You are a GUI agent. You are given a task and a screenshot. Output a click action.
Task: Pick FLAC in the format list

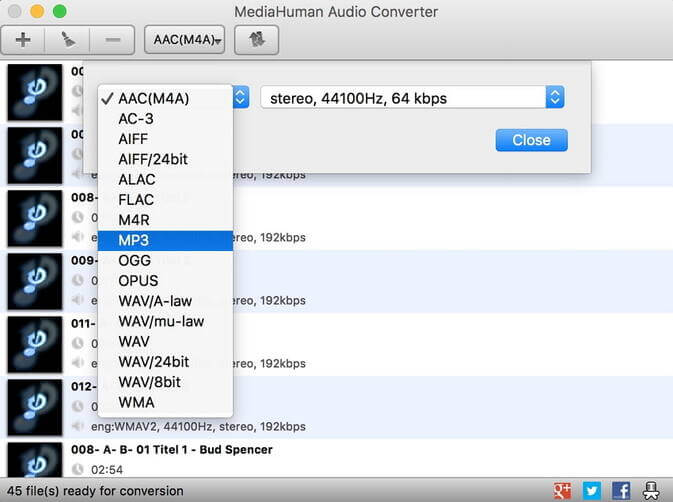point(165,200)
